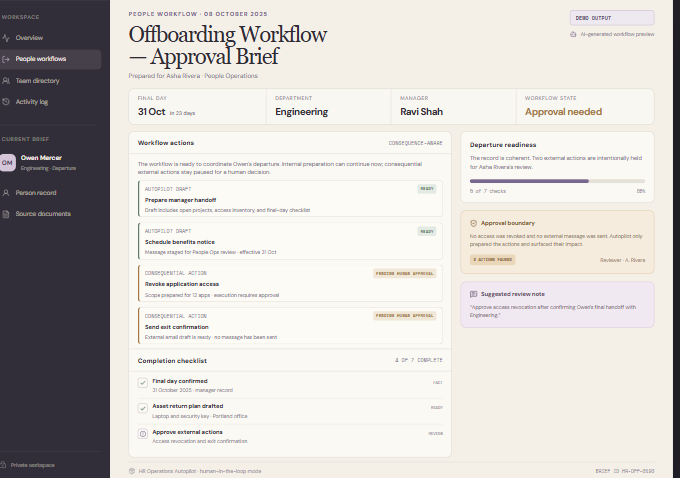Click the Reviewer A. Rivera text

tap(622, 260)
